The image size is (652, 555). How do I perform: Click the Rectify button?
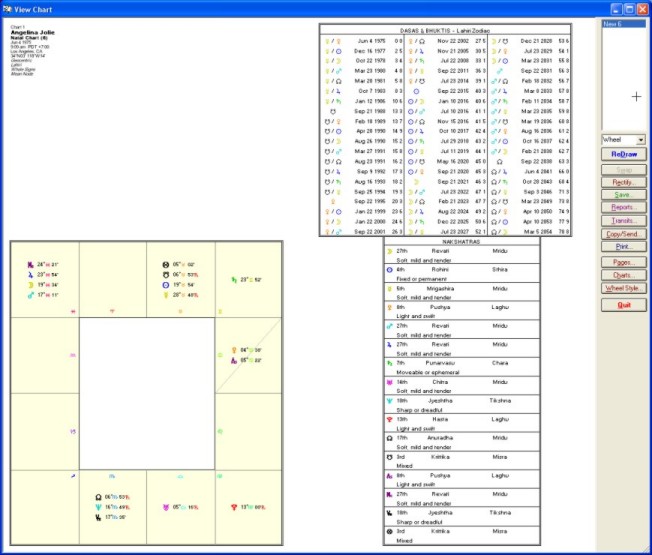coord(624,182)
